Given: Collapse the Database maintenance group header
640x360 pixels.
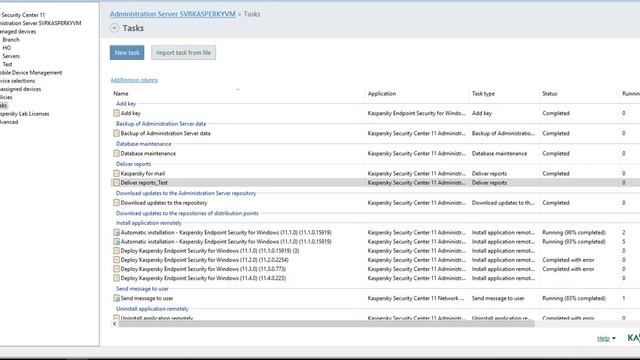Looking at the screenshot, I should click(x=143, y=144).
